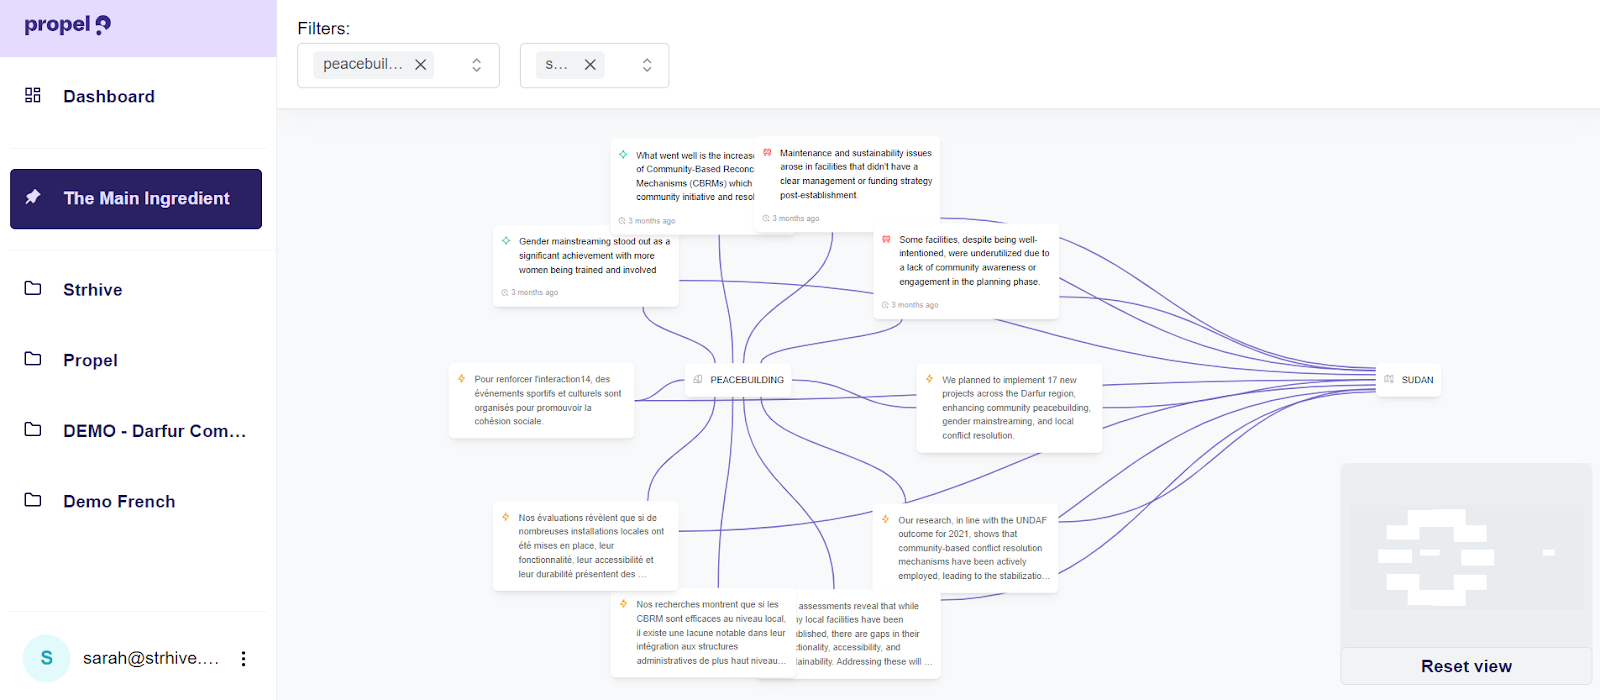Click the Strhive folder icon
Screen dimensions: 1600x700
point(33,288)
